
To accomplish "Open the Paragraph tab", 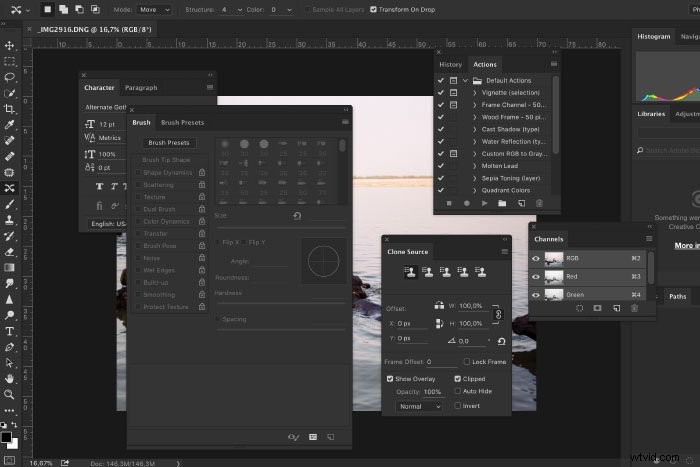I will [141, 88].
